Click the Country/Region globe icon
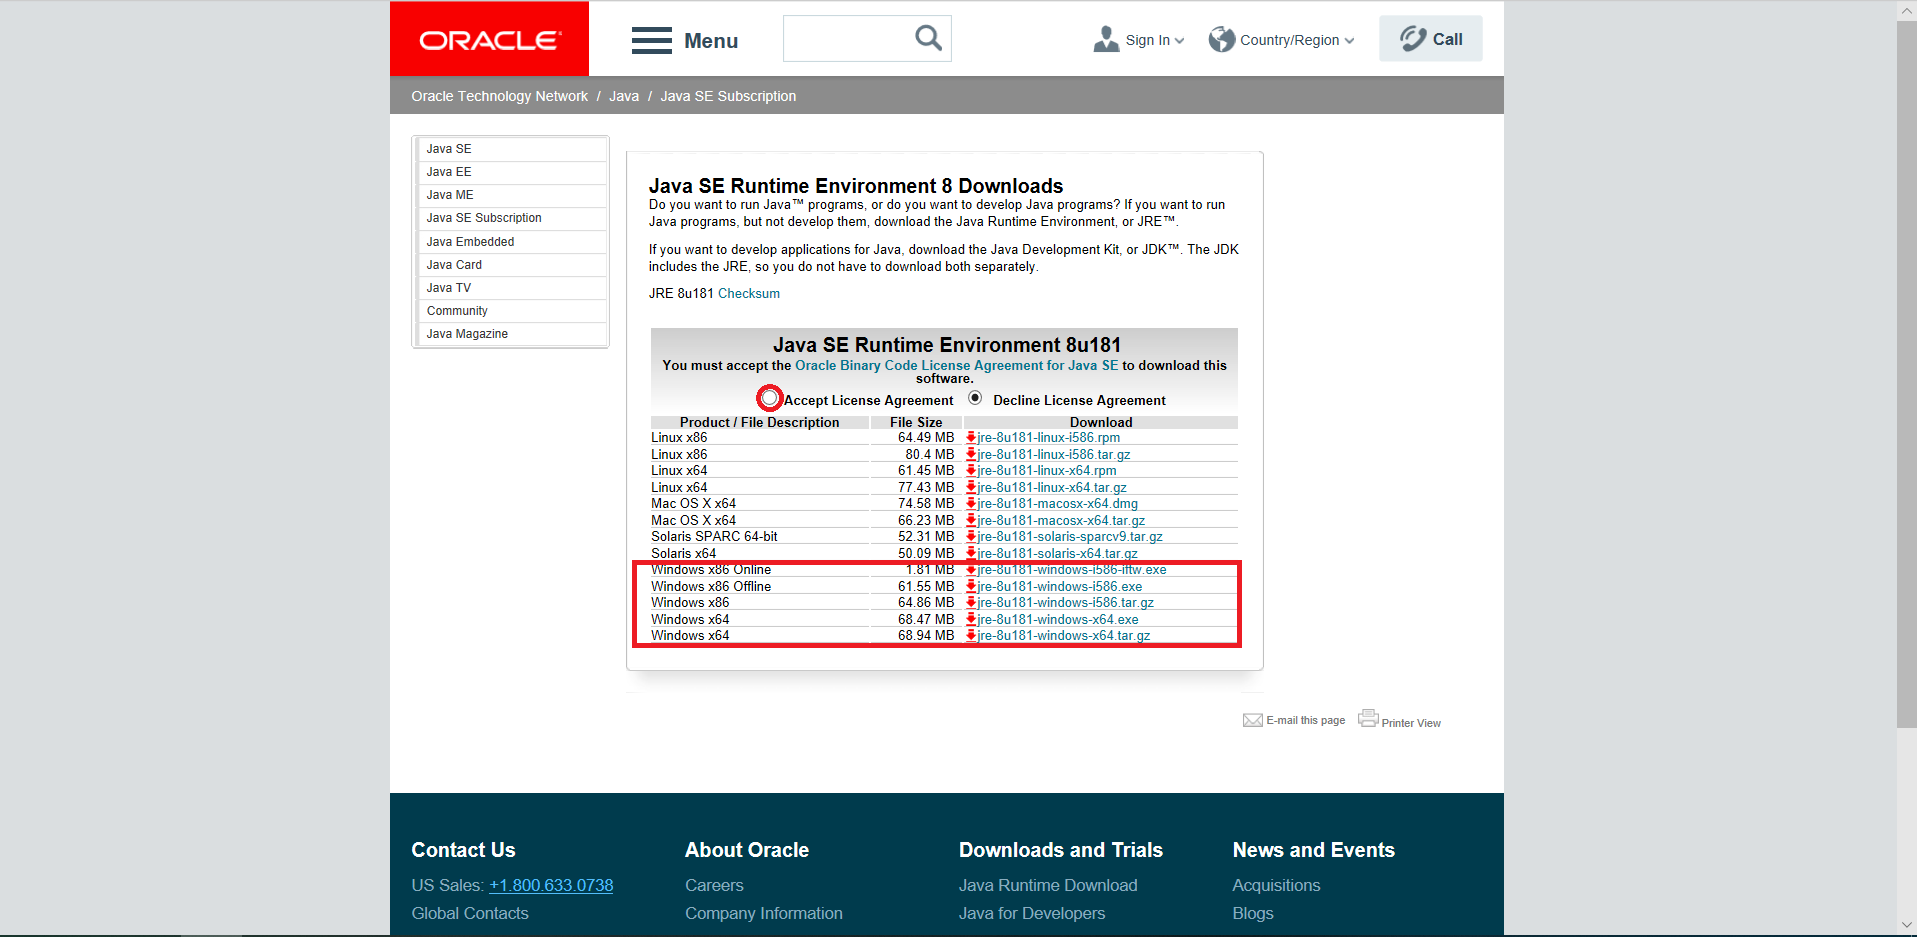Viewport: 1917px width, 937px height. tap(1221, 38)
